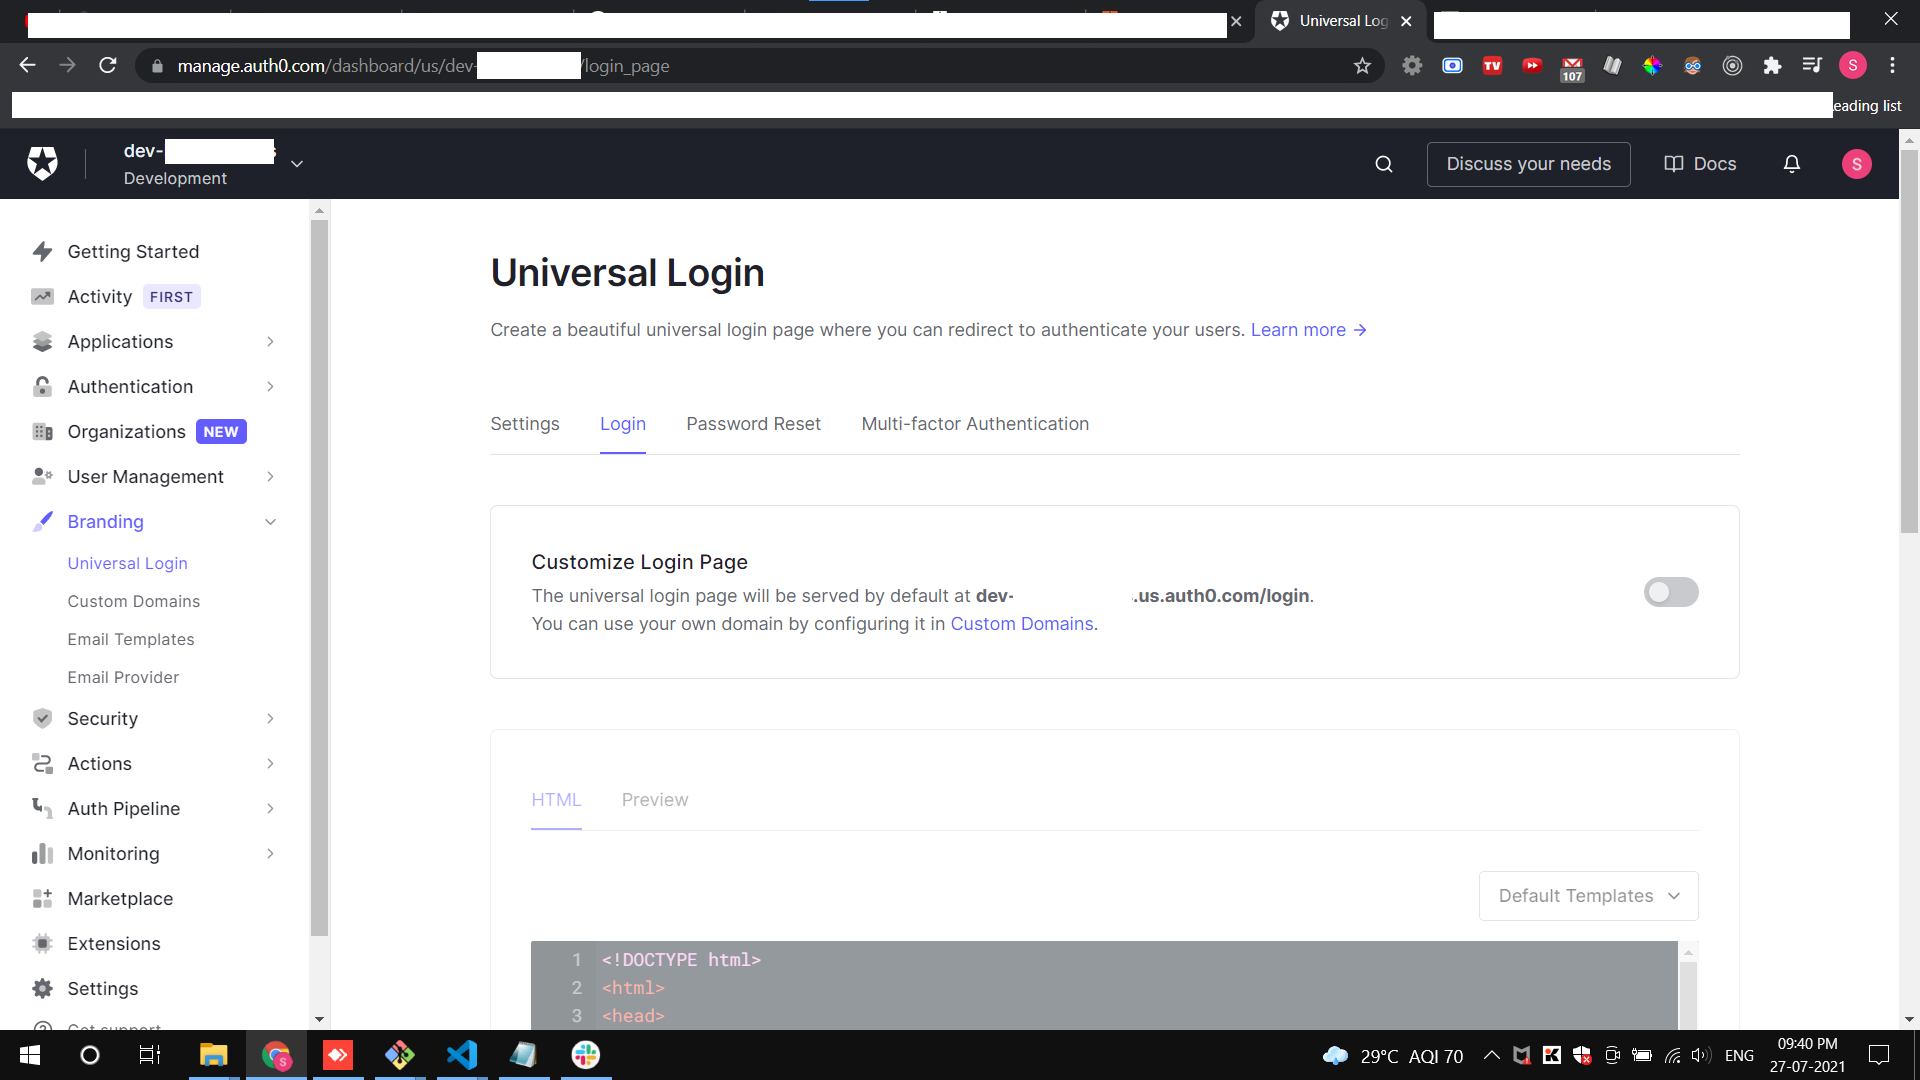Open the tenant switcher dropdown chevron

(x=297, y=164)
